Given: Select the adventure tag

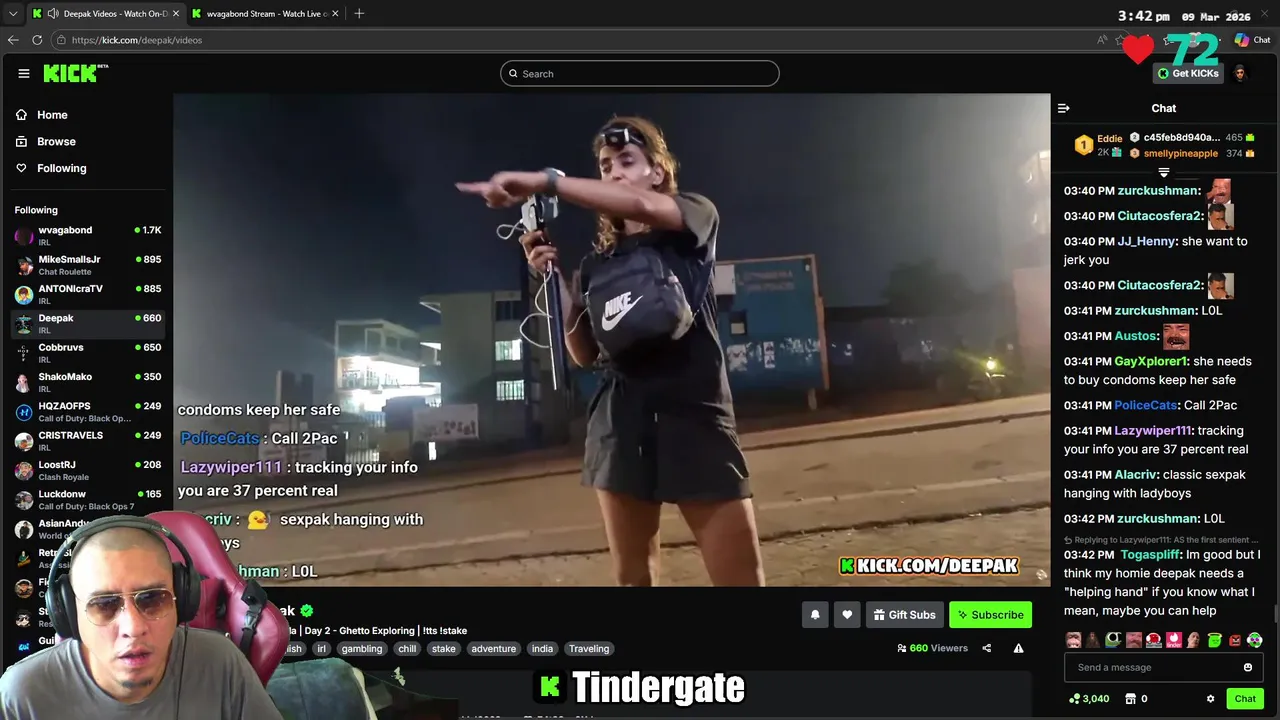Looking at the screenshot, I should pyautogui.click(x=493, y=648).
